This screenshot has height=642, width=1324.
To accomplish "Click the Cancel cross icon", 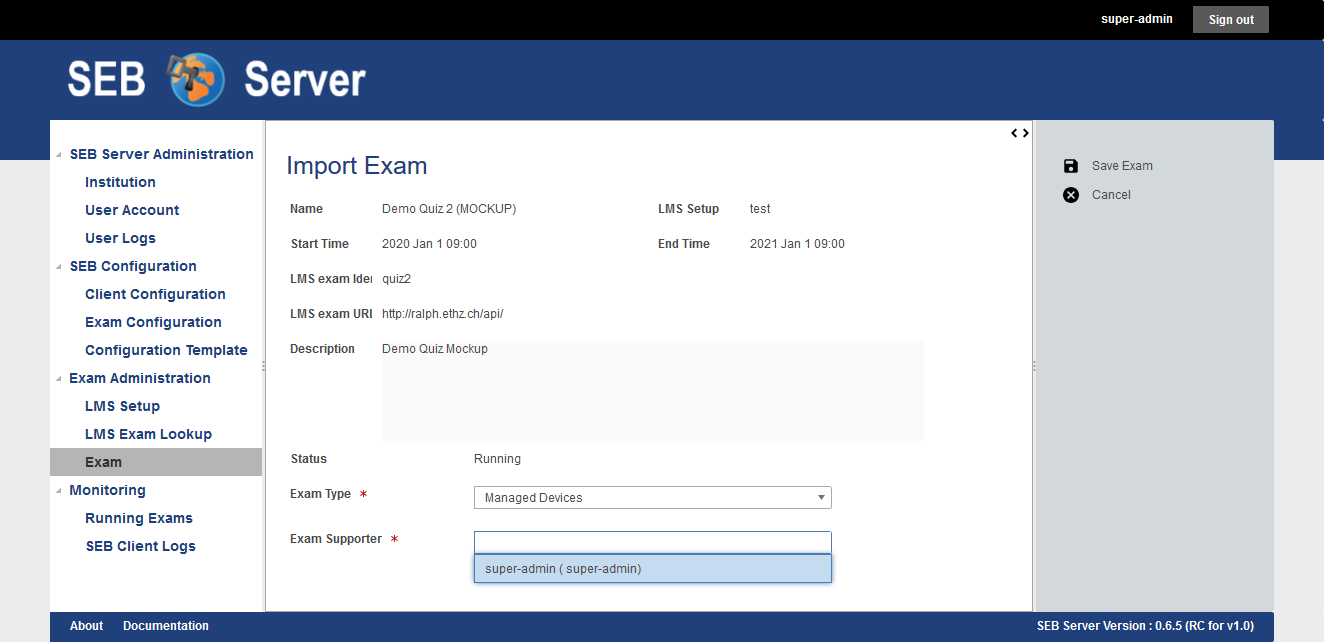I will point(1071,195).
